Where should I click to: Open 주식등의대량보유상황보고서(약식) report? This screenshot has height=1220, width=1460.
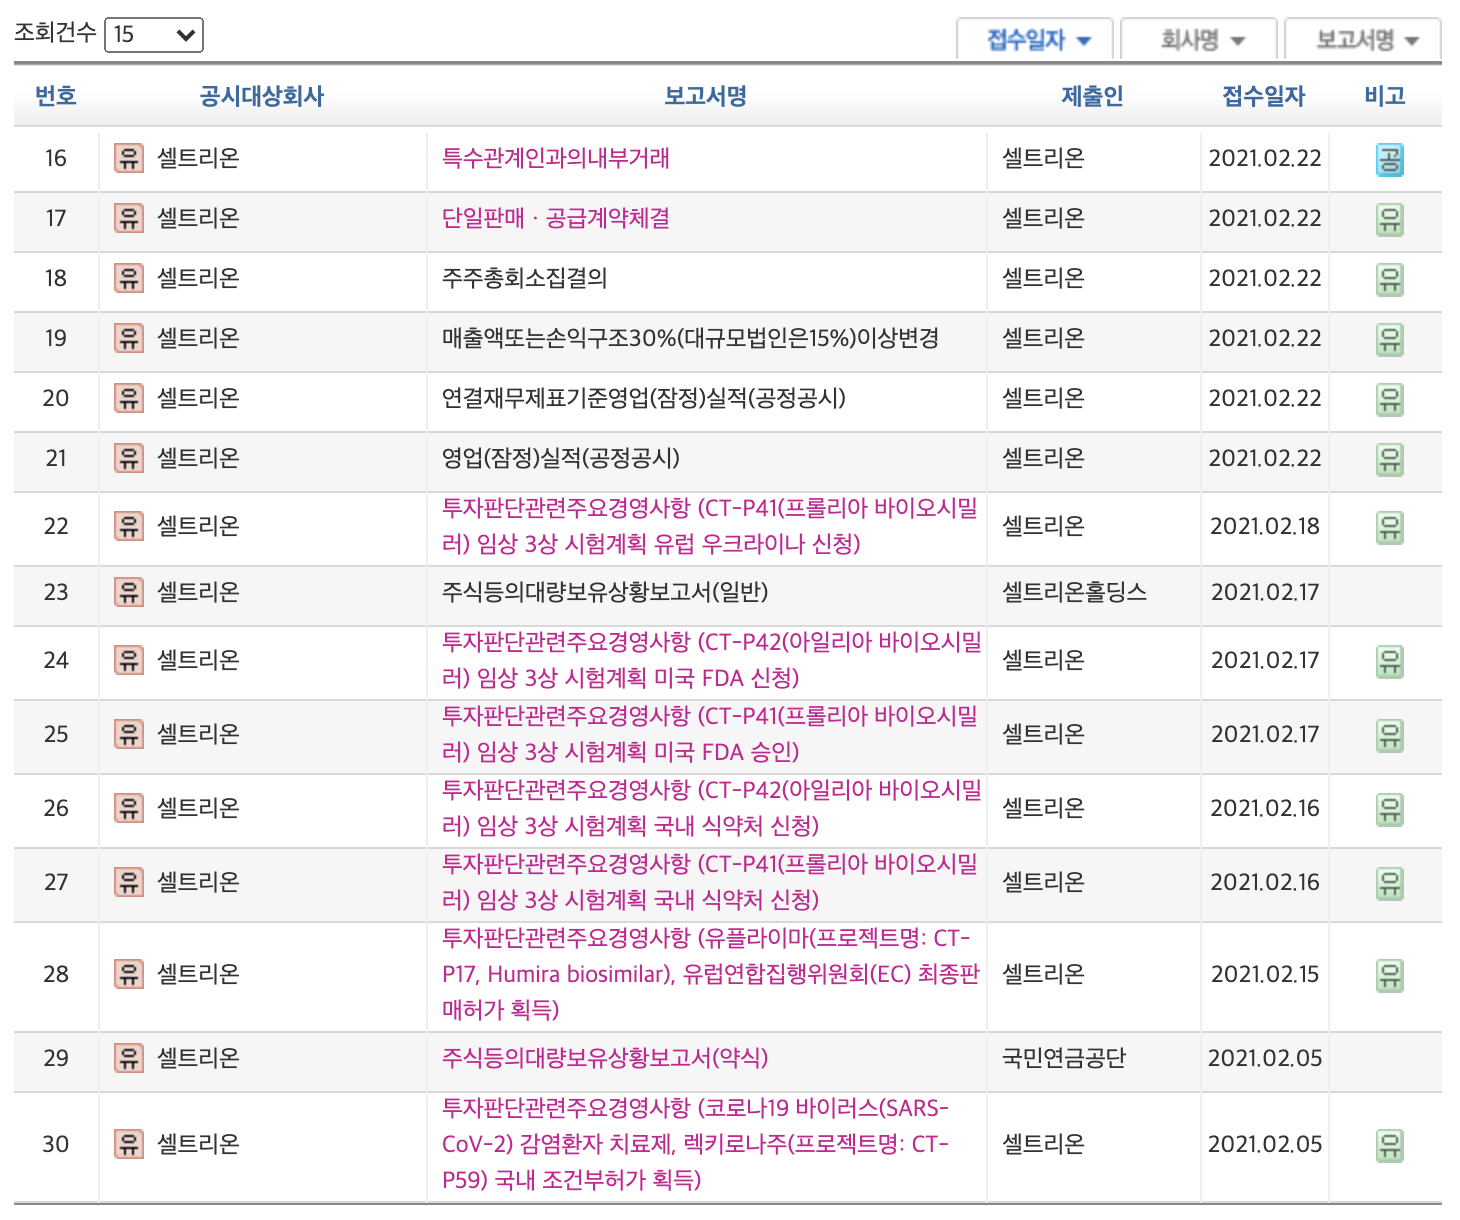605,1058
